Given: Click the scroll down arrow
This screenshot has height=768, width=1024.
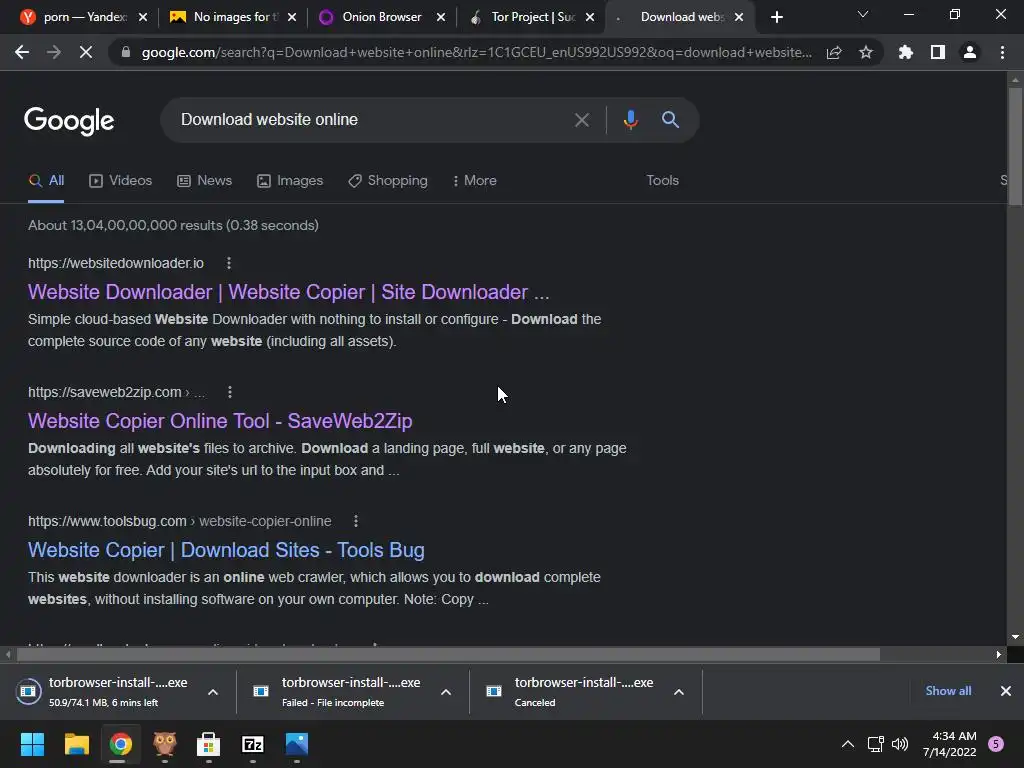Looking at the screenshot, I should coord(1015,637).
